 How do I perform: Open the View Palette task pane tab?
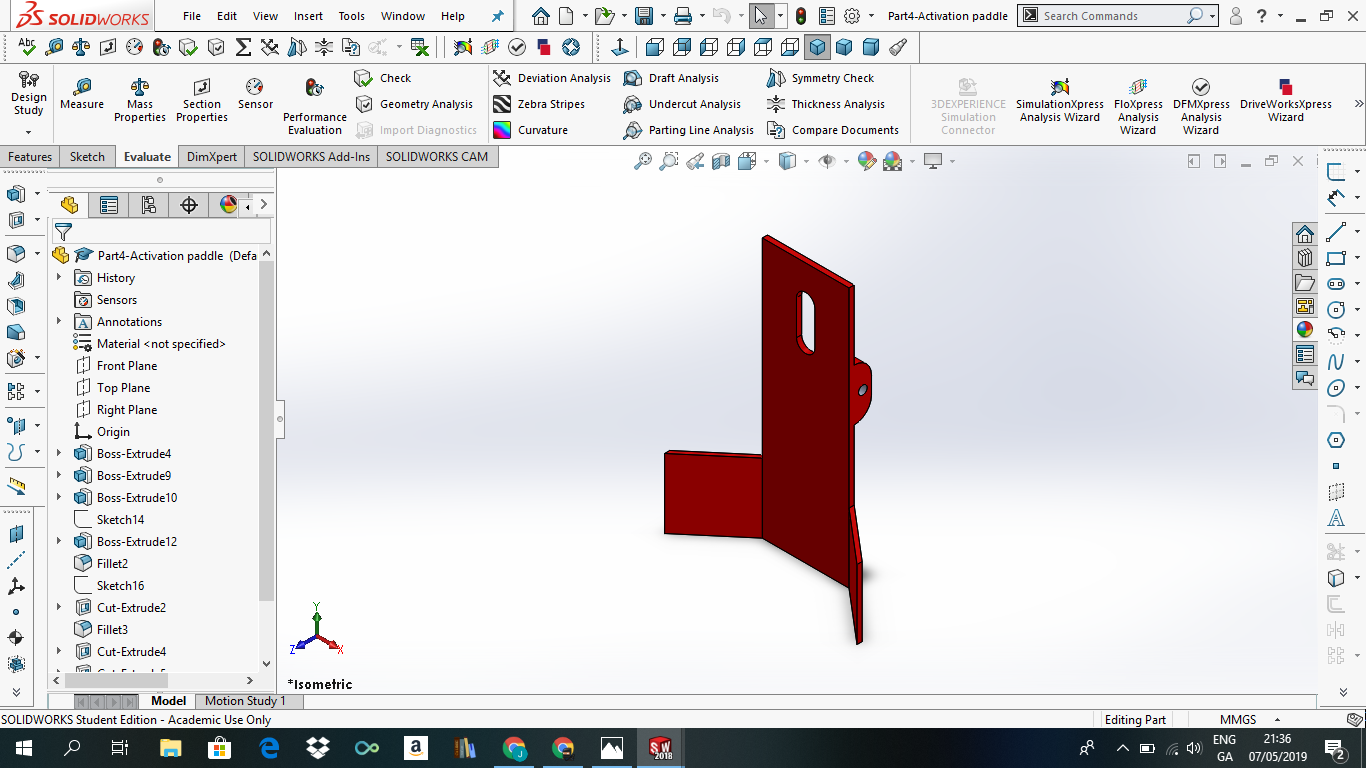1305,306
